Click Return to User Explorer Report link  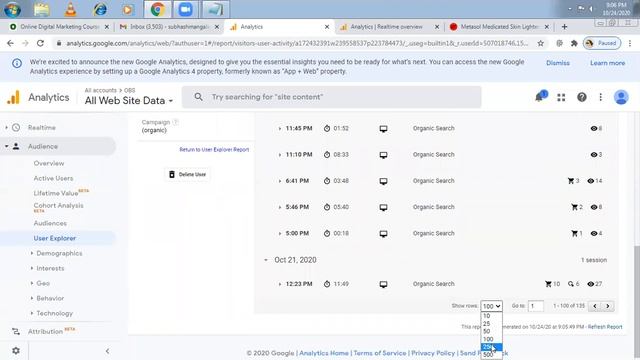click(x=214, y=150)
